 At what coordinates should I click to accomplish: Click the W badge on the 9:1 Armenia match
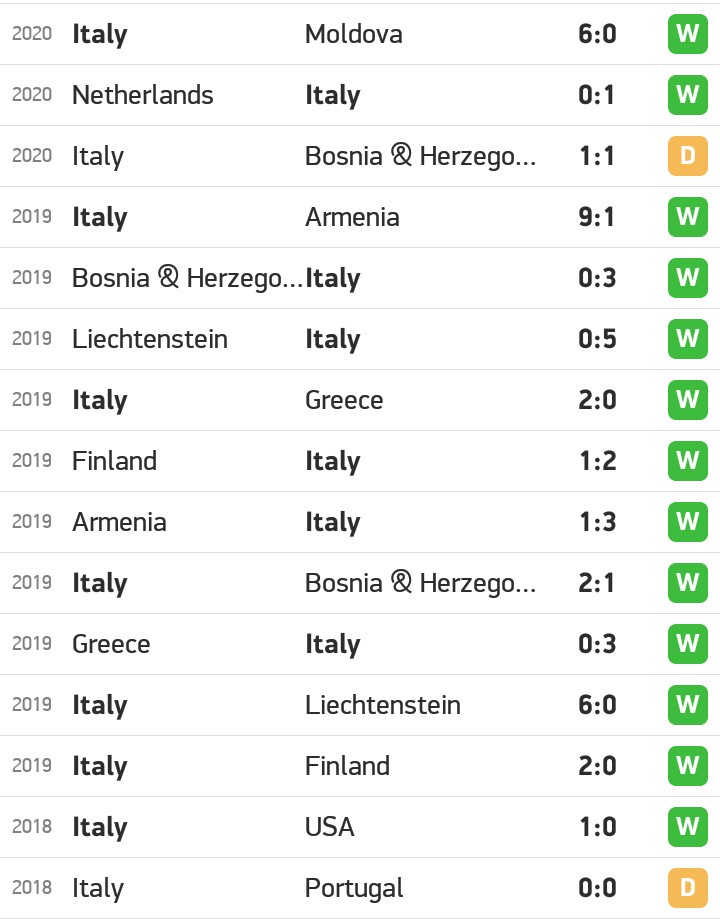[687, 217]
